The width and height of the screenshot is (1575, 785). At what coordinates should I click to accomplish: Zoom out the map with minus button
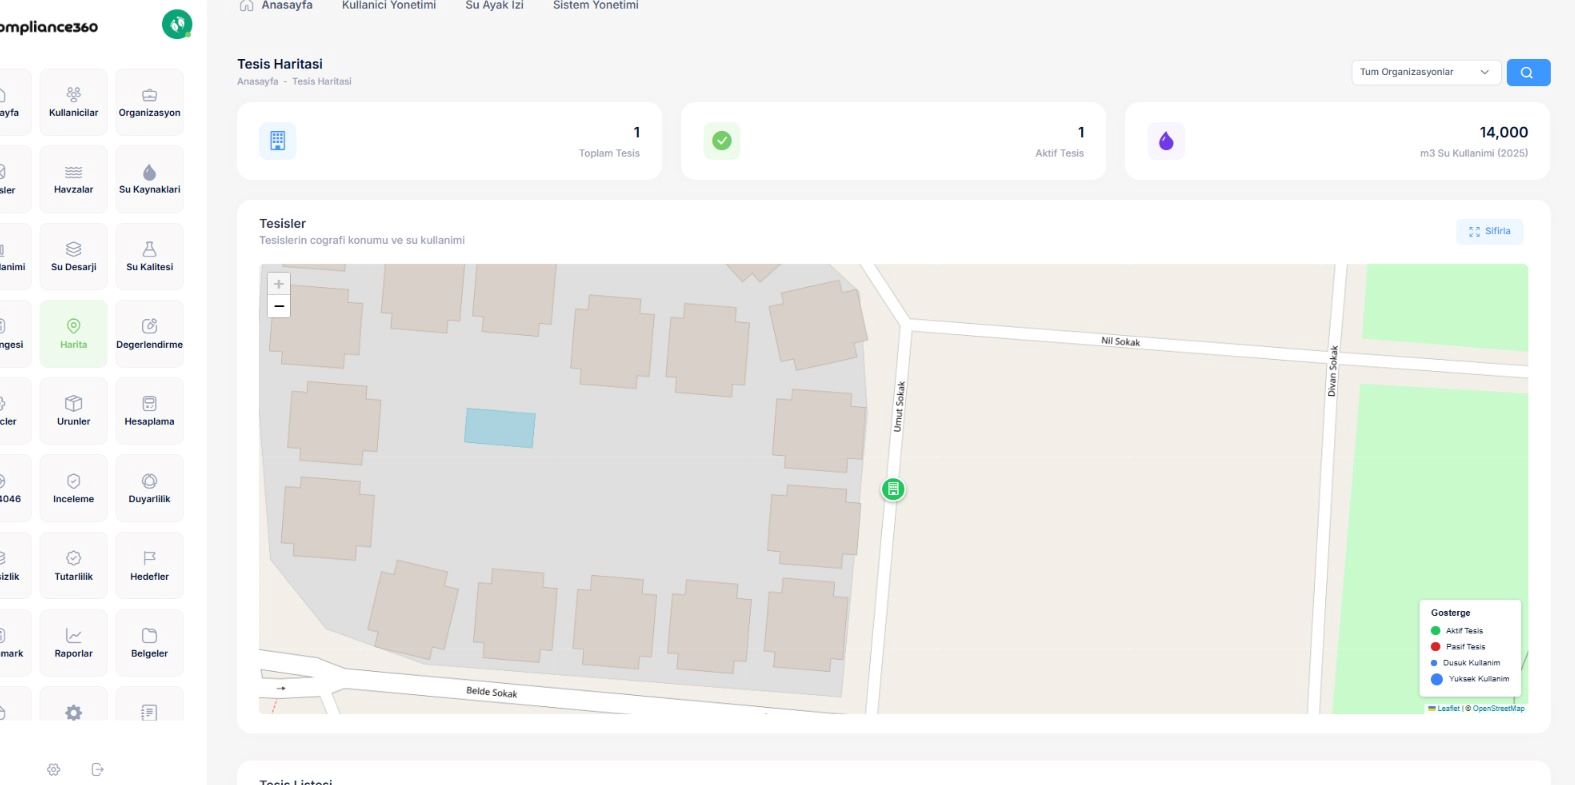tap(279, 306)
